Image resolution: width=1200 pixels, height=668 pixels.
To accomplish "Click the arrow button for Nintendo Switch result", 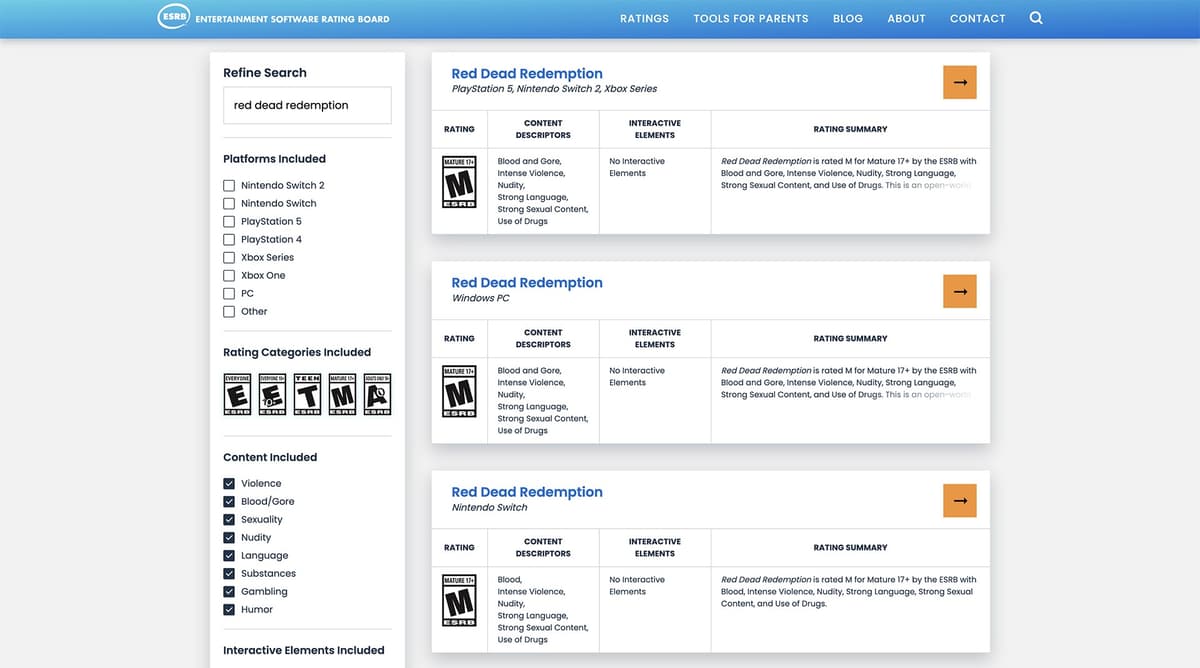I will point(959,500).
